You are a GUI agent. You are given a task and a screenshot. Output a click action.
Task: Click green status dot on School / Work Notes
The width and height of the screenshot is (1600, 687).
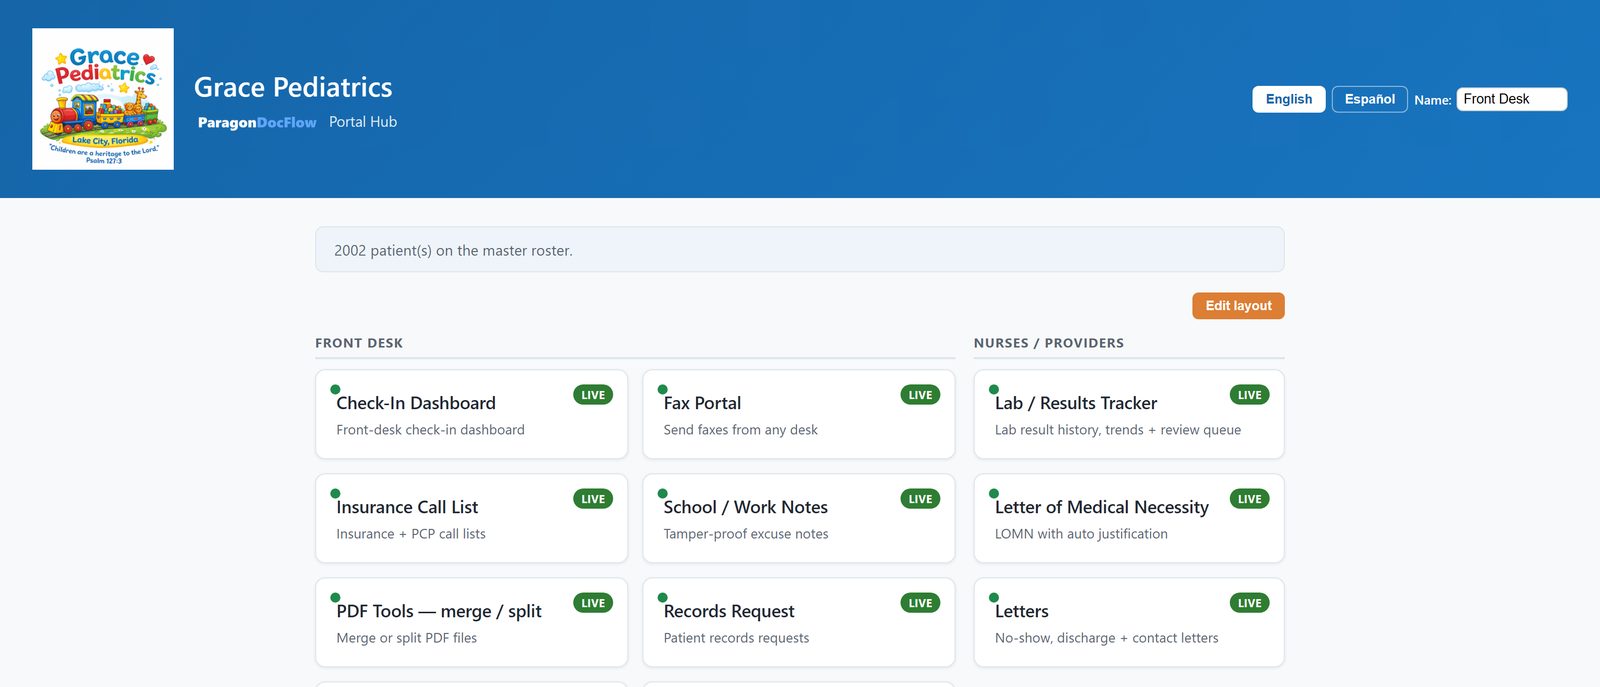click(662, 493)
